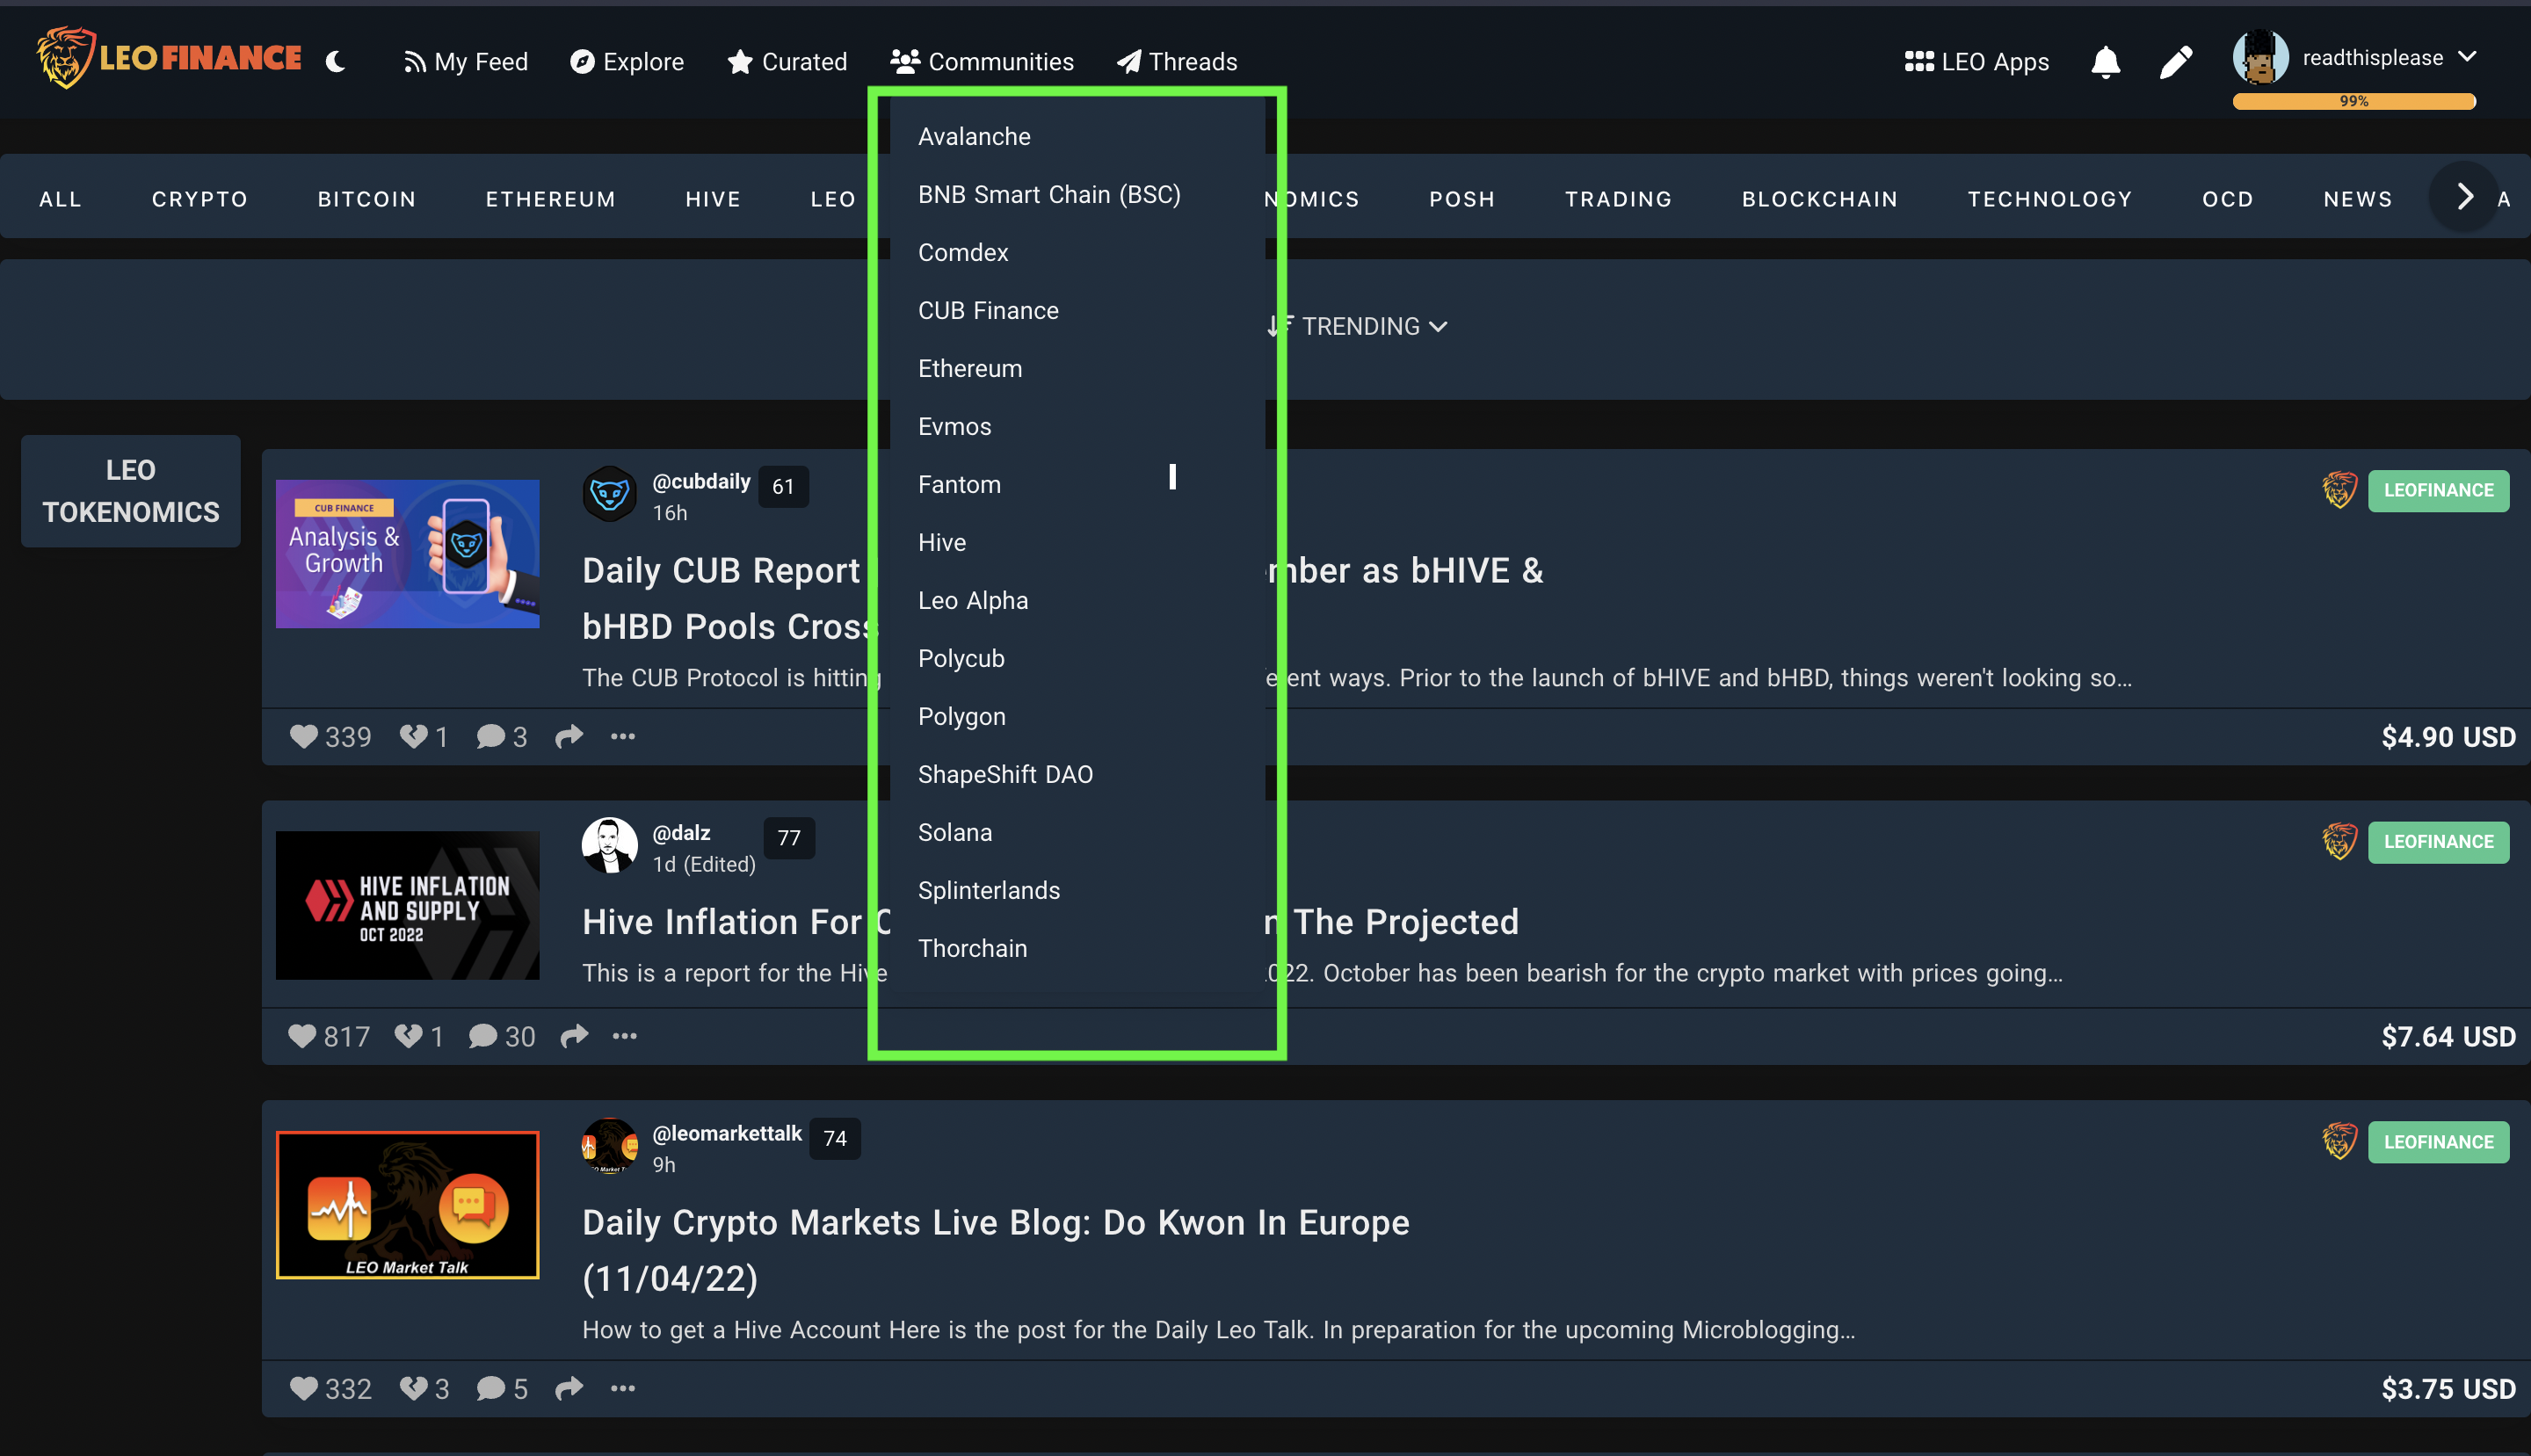Image resolution: width=2531 pixels, height=1456 pixels.
Task: Share the Hive Inflation post
Action: tap(574, 1036)
